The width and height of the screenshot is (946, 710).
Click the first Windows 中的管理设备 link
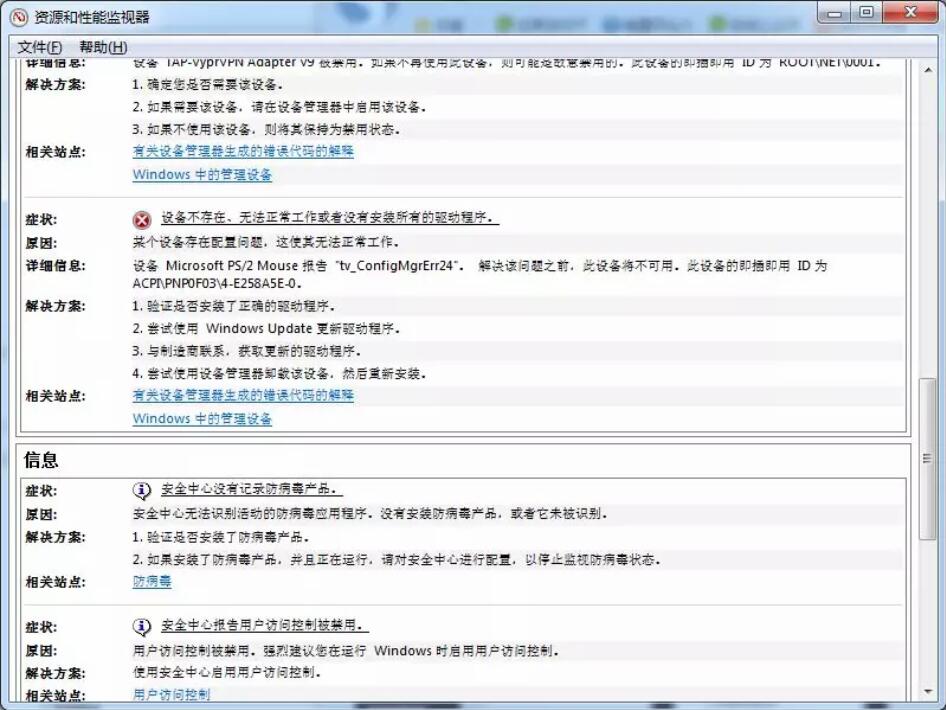[x=202, y=175]
